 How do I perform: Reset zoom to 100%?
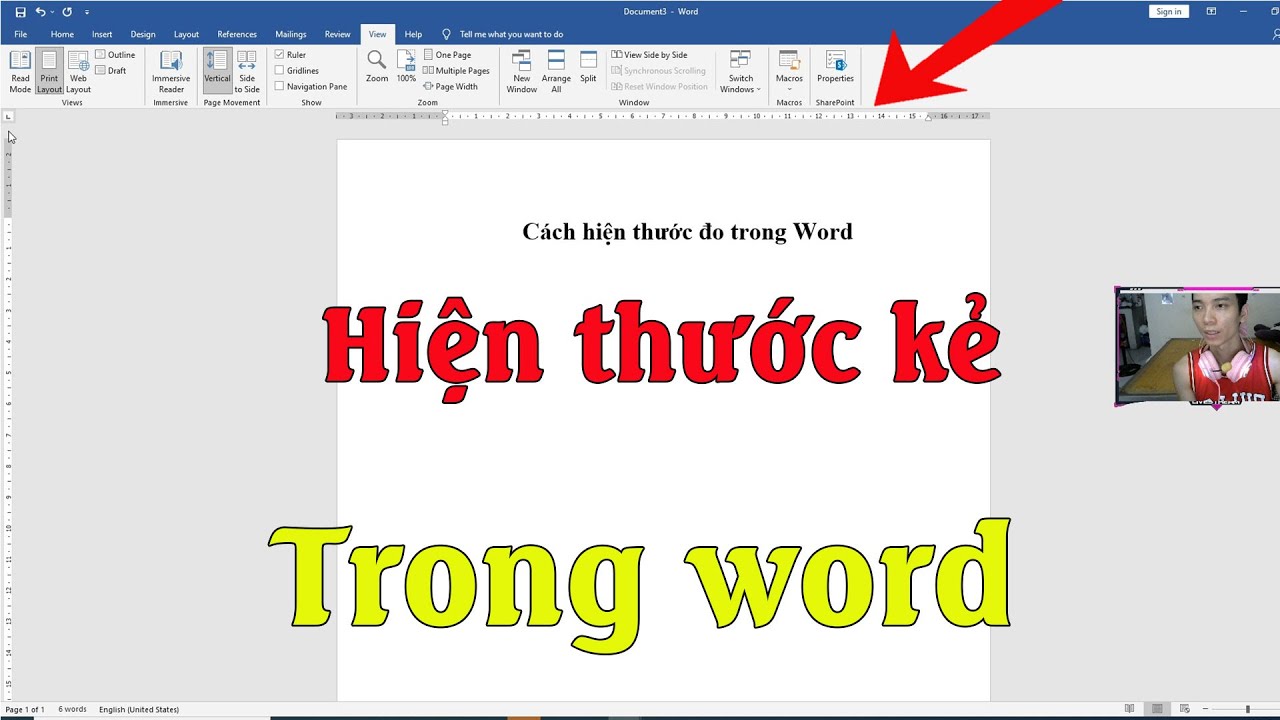tap(406, 67)
